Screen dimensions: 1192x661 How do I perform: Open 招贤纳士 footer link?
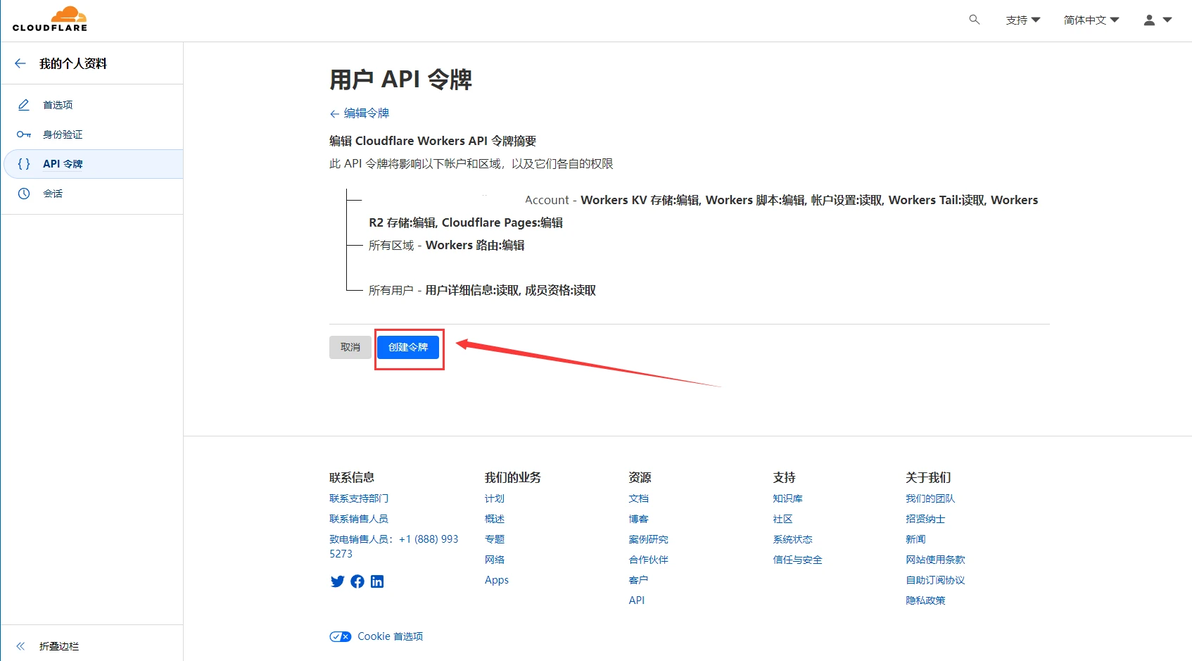[925, 519]
